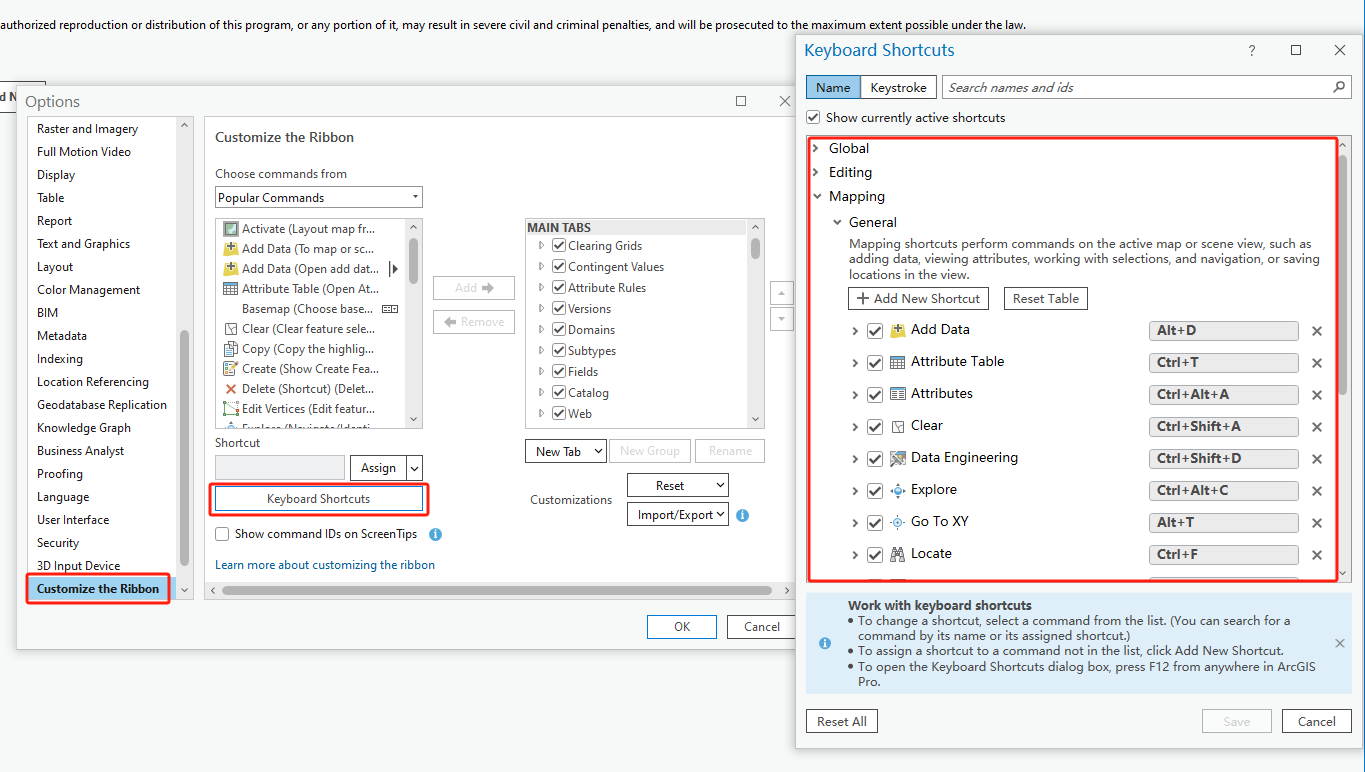Viewport: 1365px width, 772px height.
Task: Select the Edit Vertices command icon
Action: click(231, 409)
